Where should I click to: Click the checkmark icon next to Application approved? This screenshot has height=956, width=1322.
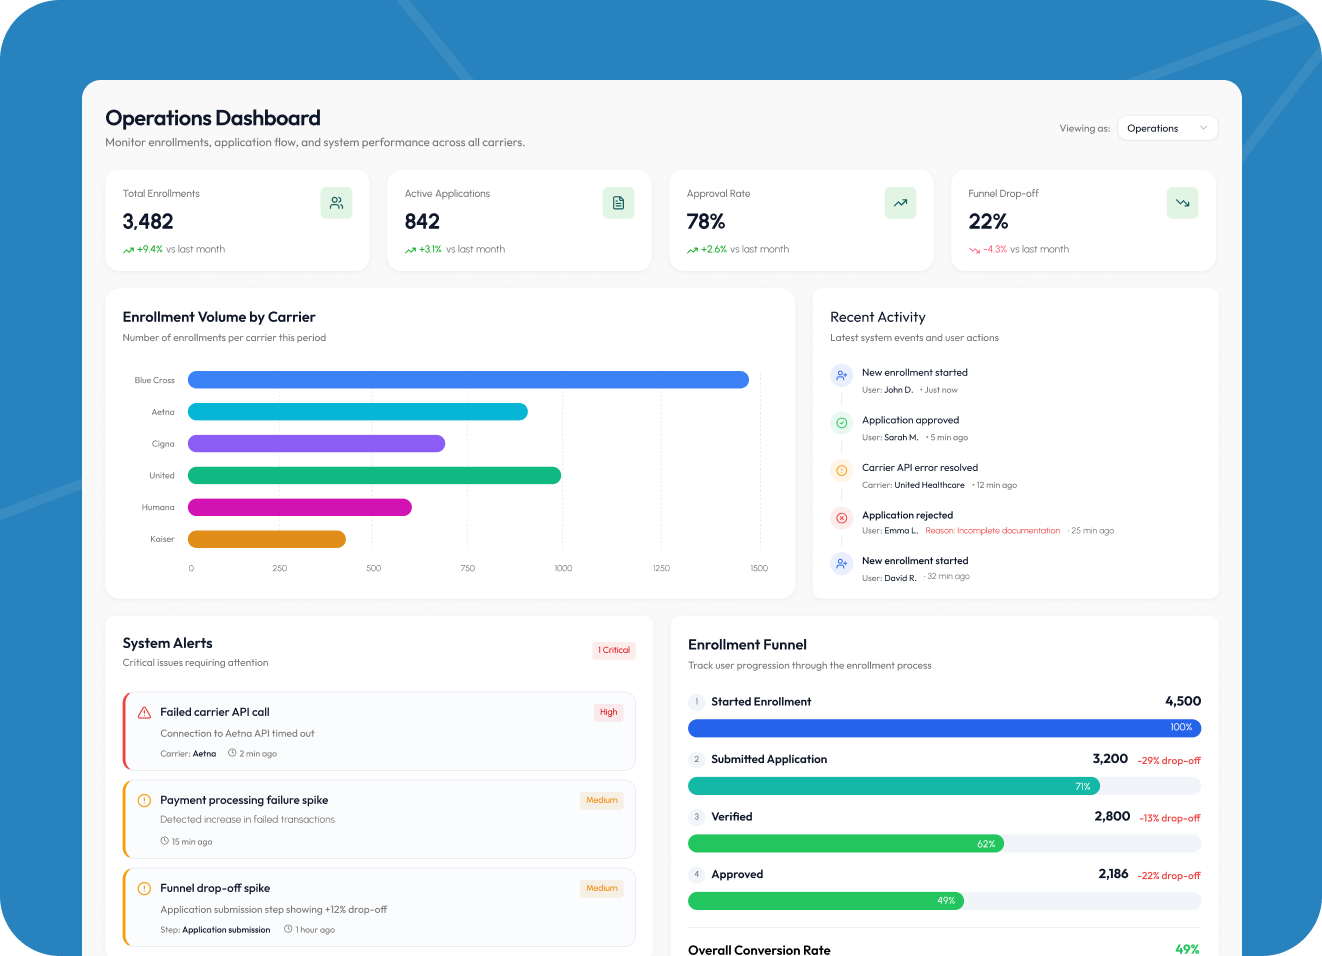point(841,423)
